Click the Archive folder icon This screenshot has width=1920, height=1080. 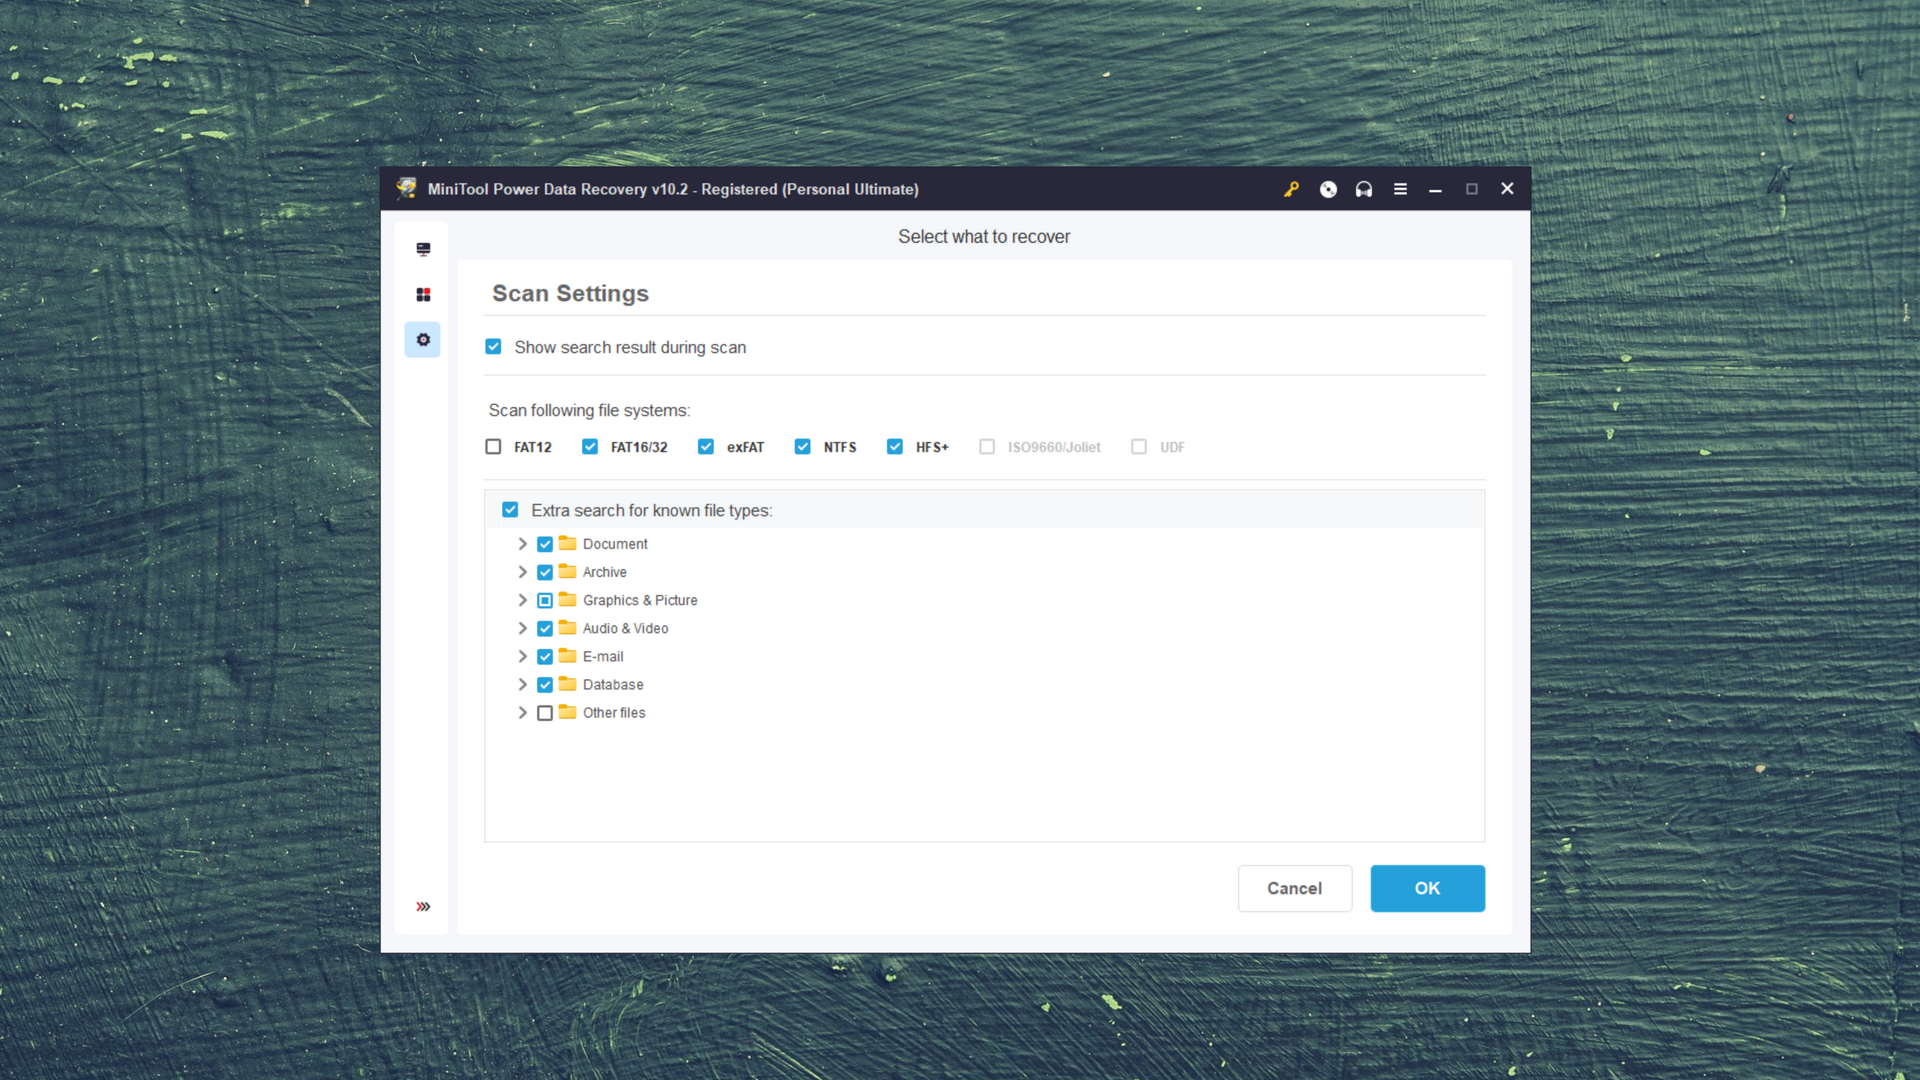(x=568, y=571)
